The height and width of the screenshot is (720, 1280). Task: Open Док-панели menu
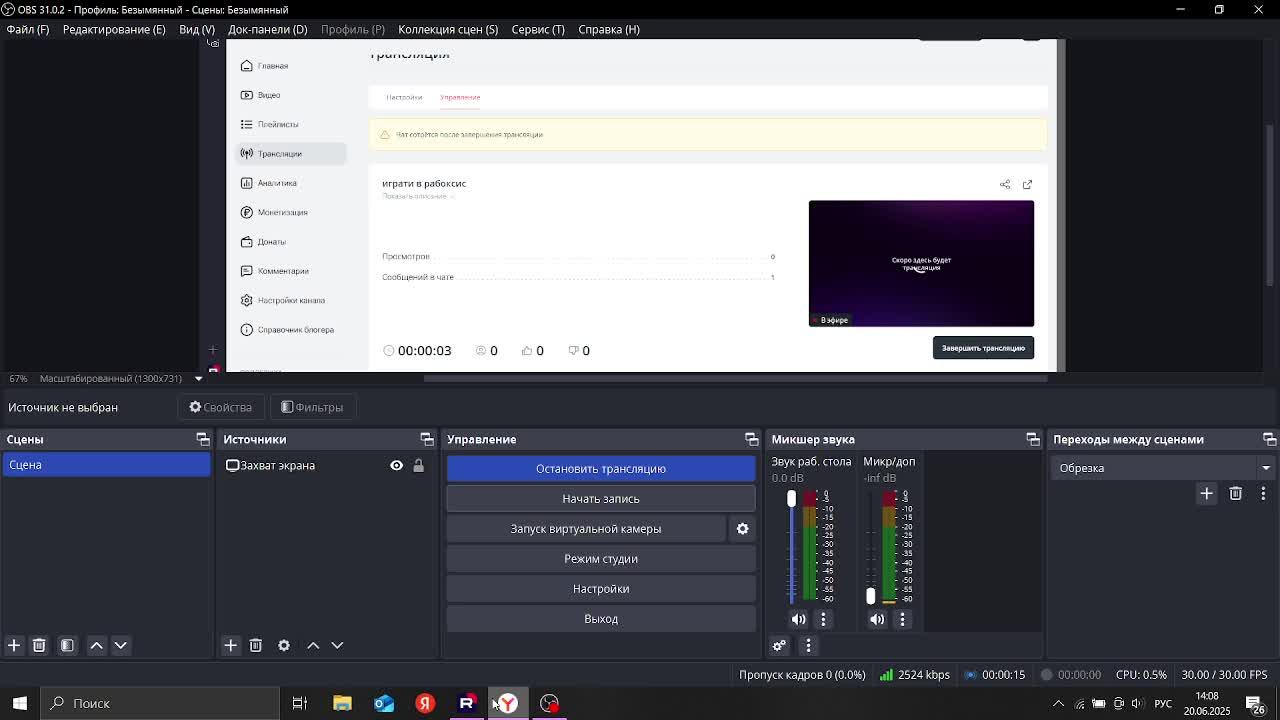[x=268, y=30]
